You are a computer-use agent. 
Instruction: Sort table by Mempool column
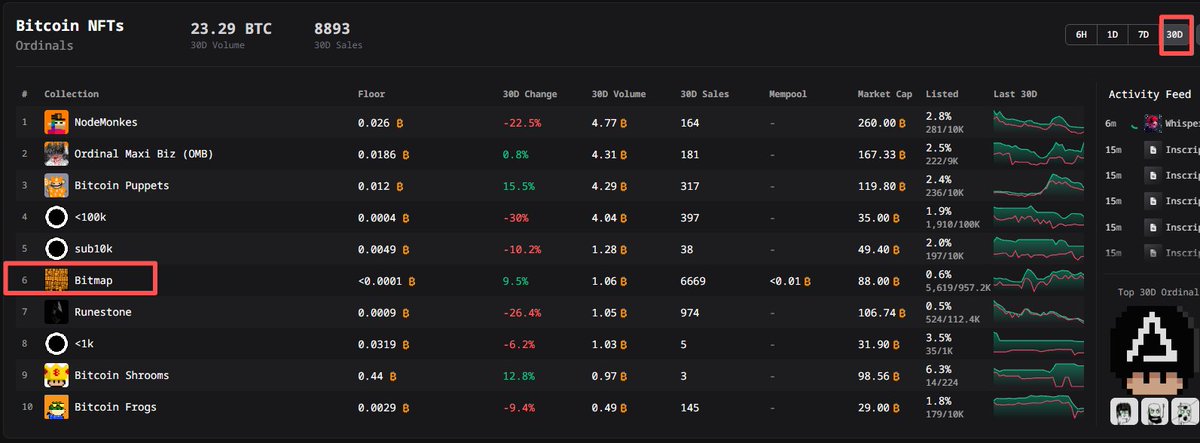point(788,94)
